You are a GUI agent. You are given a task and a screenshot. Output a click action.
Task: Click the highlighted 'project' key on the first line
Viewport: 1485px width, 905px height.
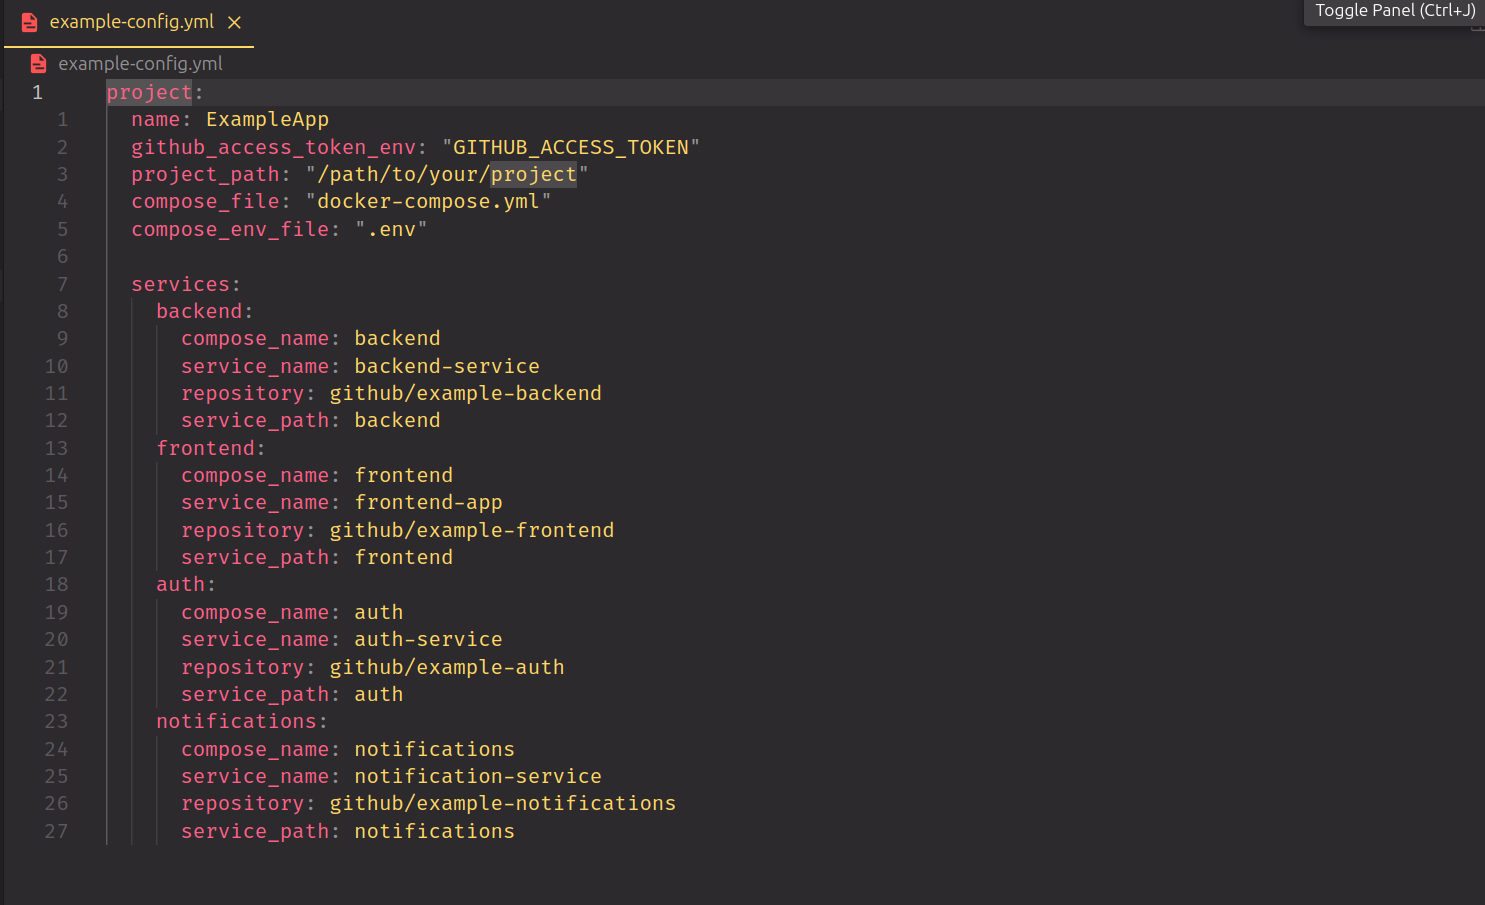pos(149,92)
